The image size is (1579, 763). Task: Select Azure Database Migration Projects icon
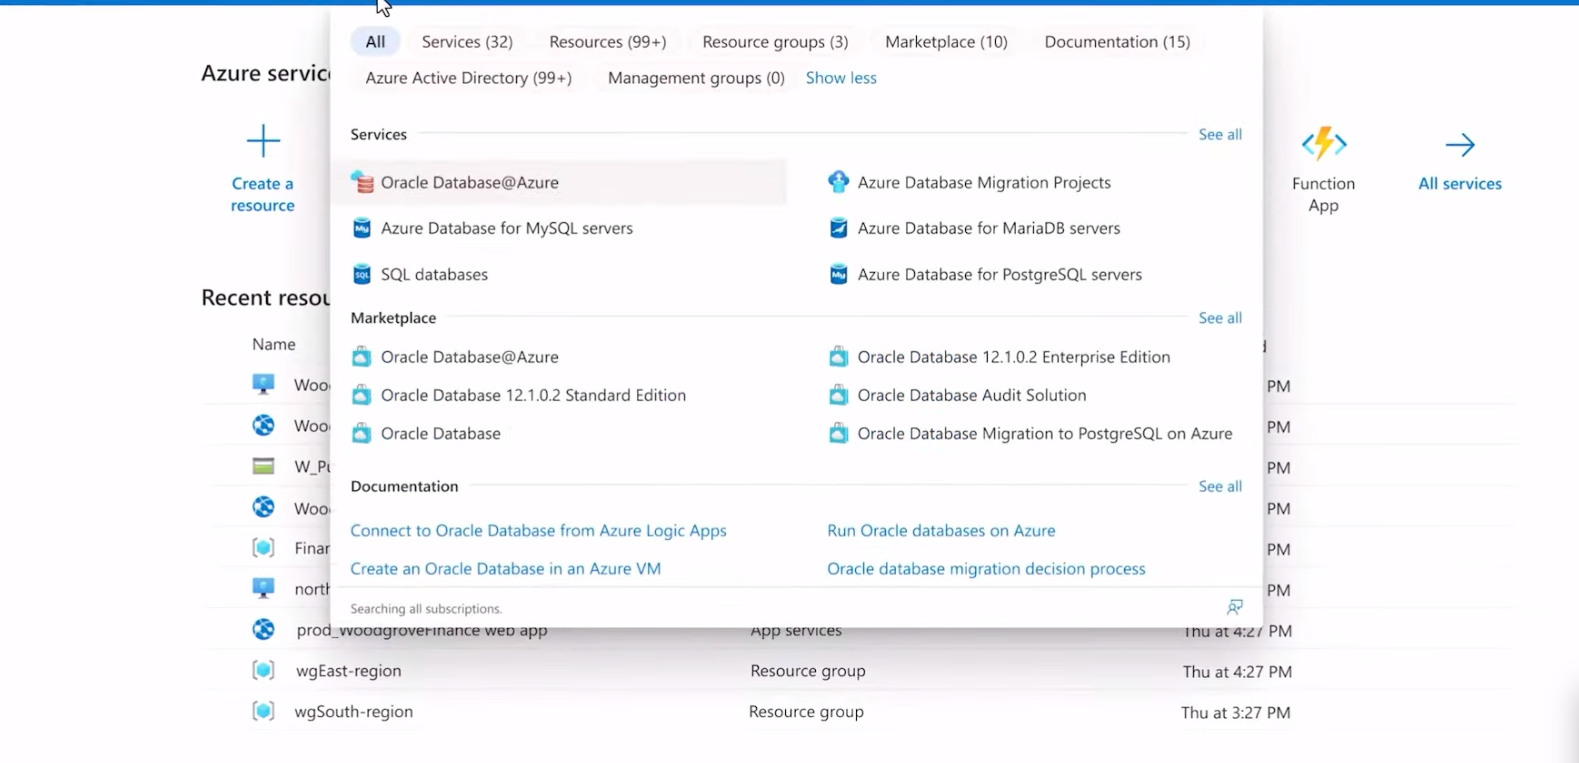(838, 182)
